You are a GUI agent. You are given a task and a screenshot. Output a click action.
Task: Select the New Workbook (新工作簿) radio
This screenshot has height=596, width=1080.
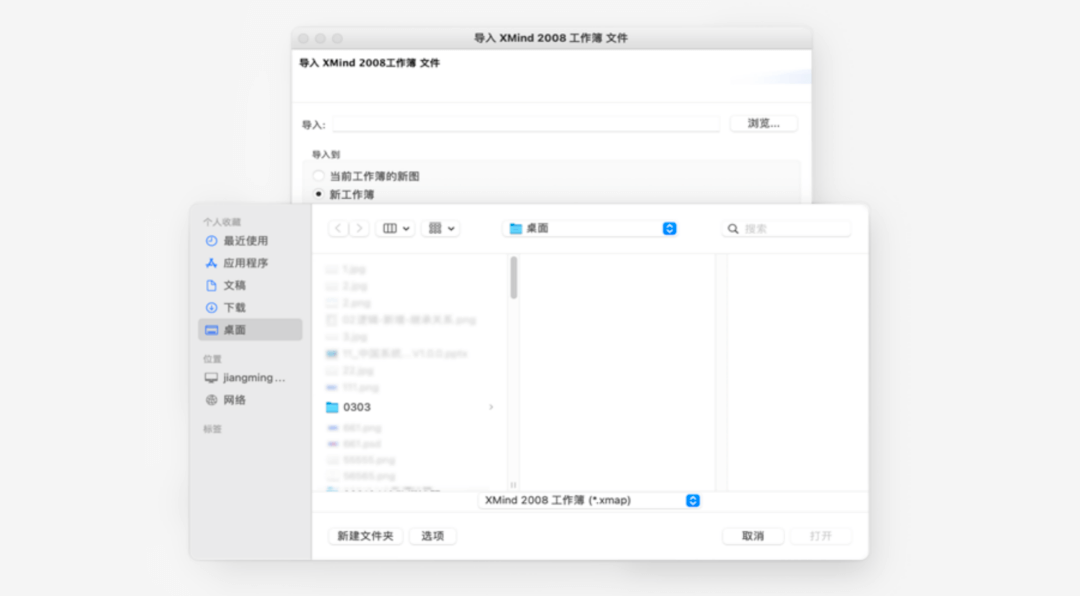pos(318,194)
